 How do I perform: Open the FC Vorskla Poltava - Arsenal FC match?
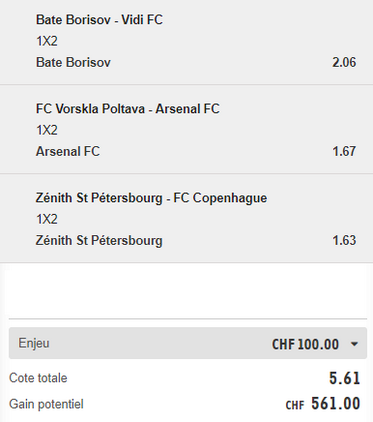128,109
